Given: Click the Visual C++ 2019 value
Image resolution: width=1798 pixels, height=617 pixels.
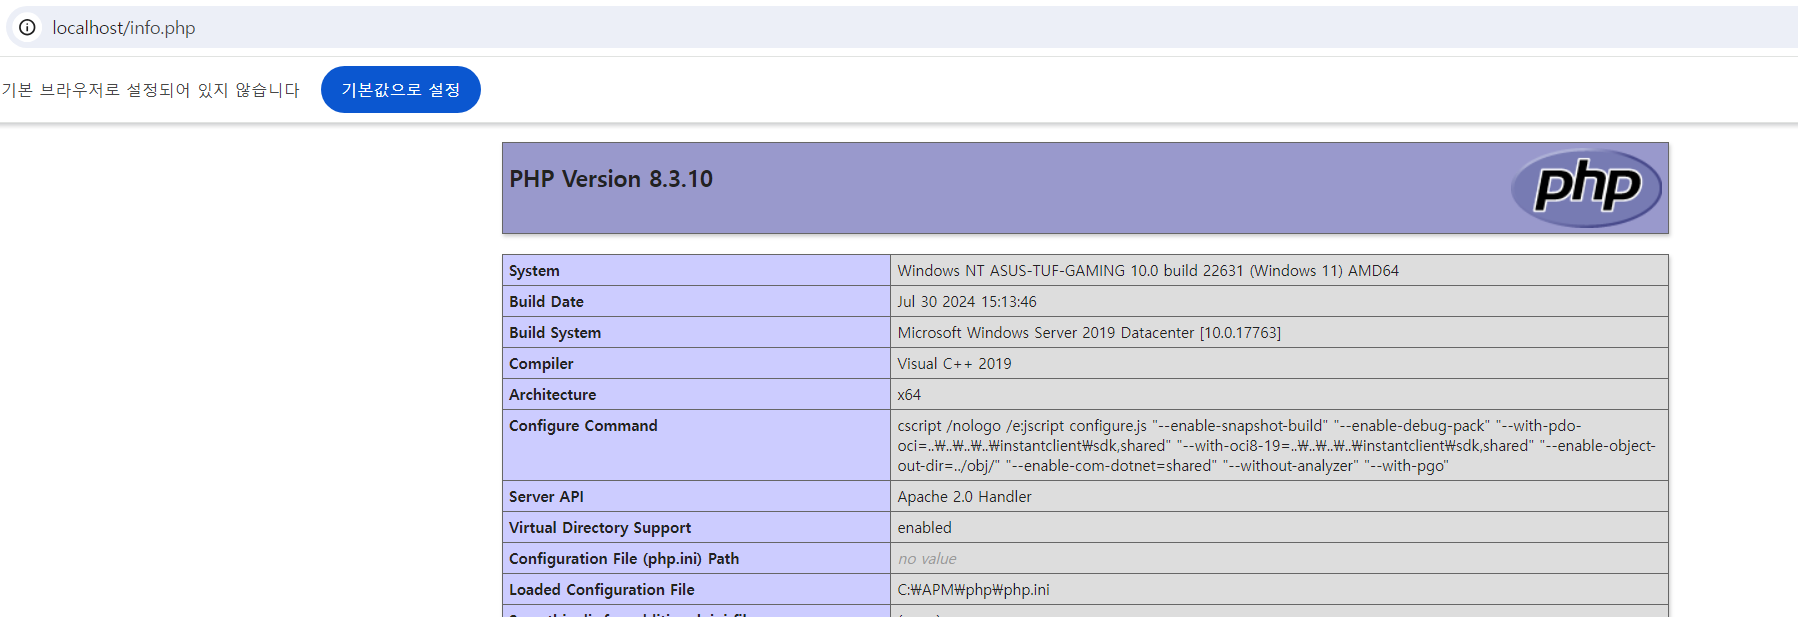Looking at the screenshot, I should (x=954, y=364).
